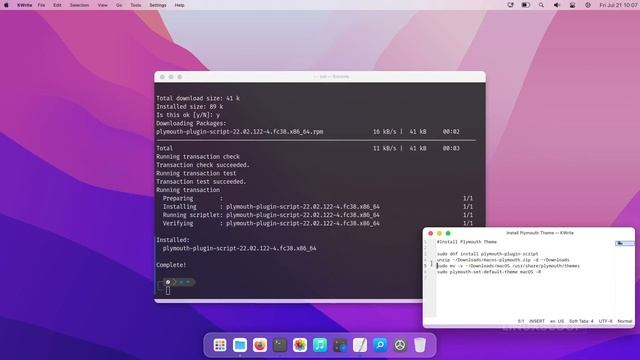Image resolution: width=640 pixels, height=360 pixels.
Task: Click 'sudo plymouth-set-default-theme macOS -R' line in KWrite
Action: point(489,272)
